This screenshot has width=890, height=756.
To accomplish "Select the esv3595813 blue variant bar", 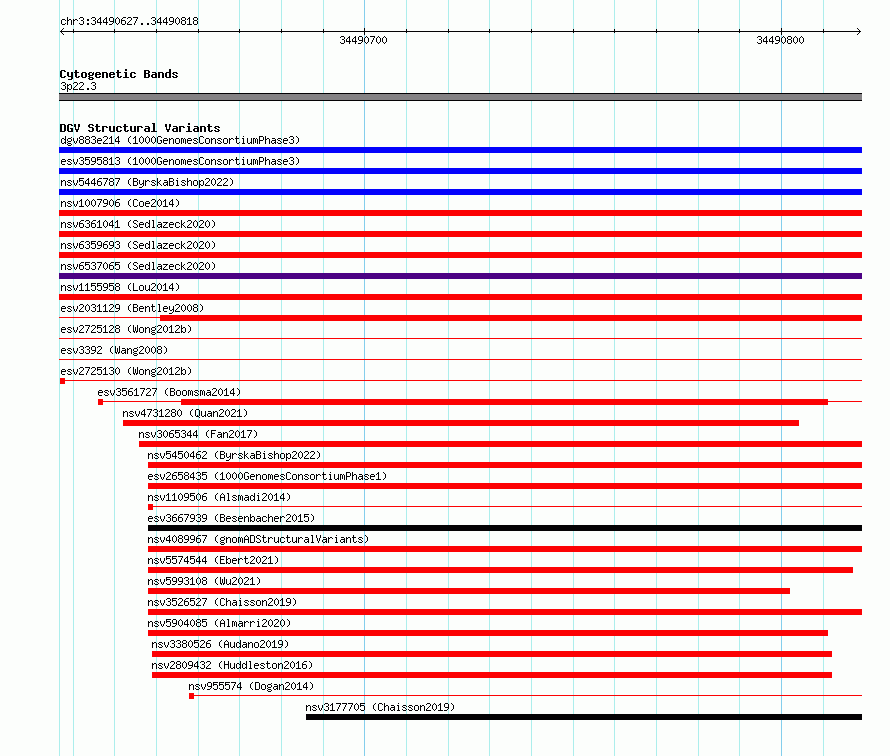I will 460,171.
